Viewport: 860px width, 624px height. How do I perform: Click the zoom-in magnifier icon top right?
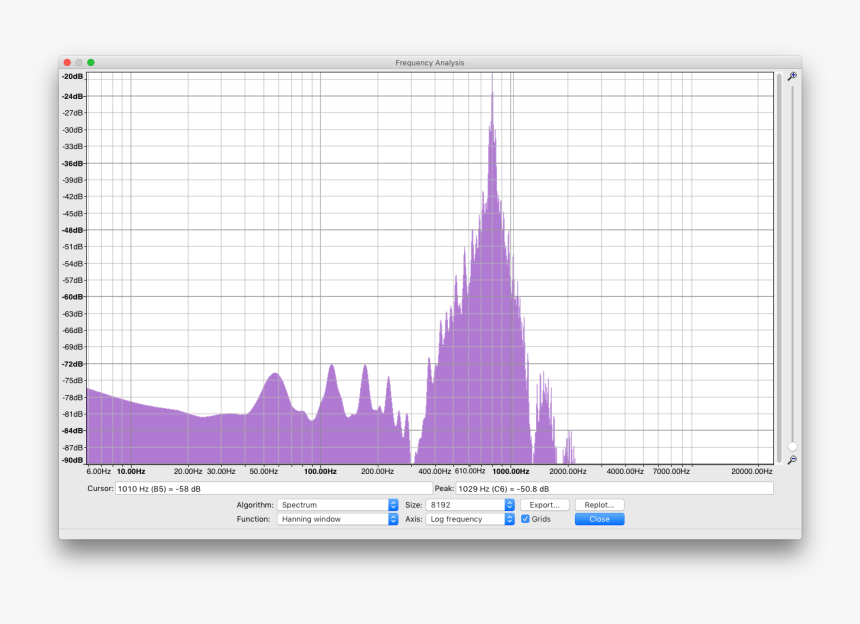pyautogui.click(x=794, y=75)
